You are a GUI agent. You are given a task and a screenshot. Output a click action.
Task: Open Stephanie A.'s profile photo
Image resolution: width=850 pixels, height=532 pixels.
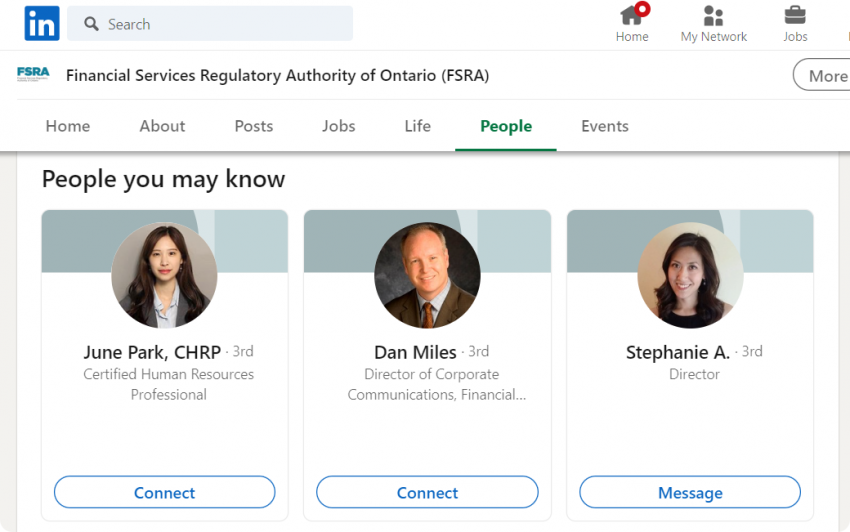point(690,275)
